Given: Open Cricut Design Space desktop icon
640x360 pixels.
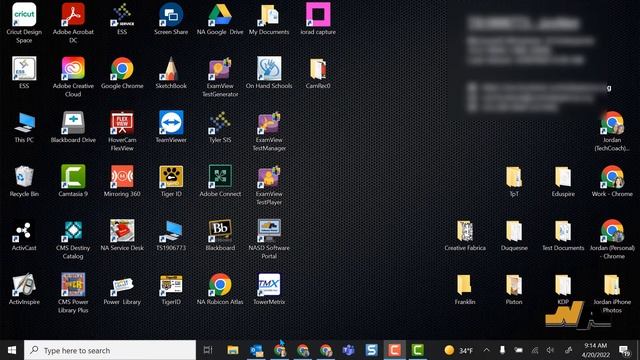Looking at the screenshot, I should coord(24,22).
